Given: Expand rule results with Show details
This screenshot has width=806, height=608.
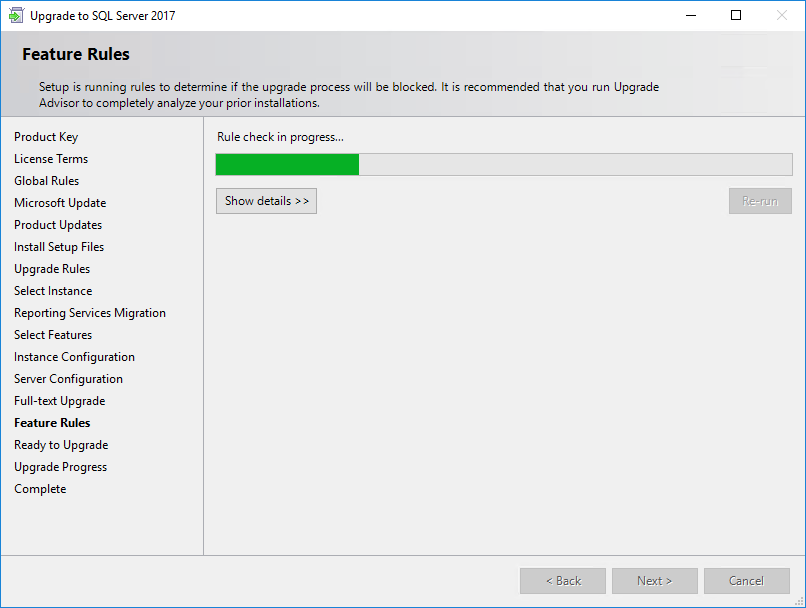Looking at the screenshot, I should coord(266,201).
